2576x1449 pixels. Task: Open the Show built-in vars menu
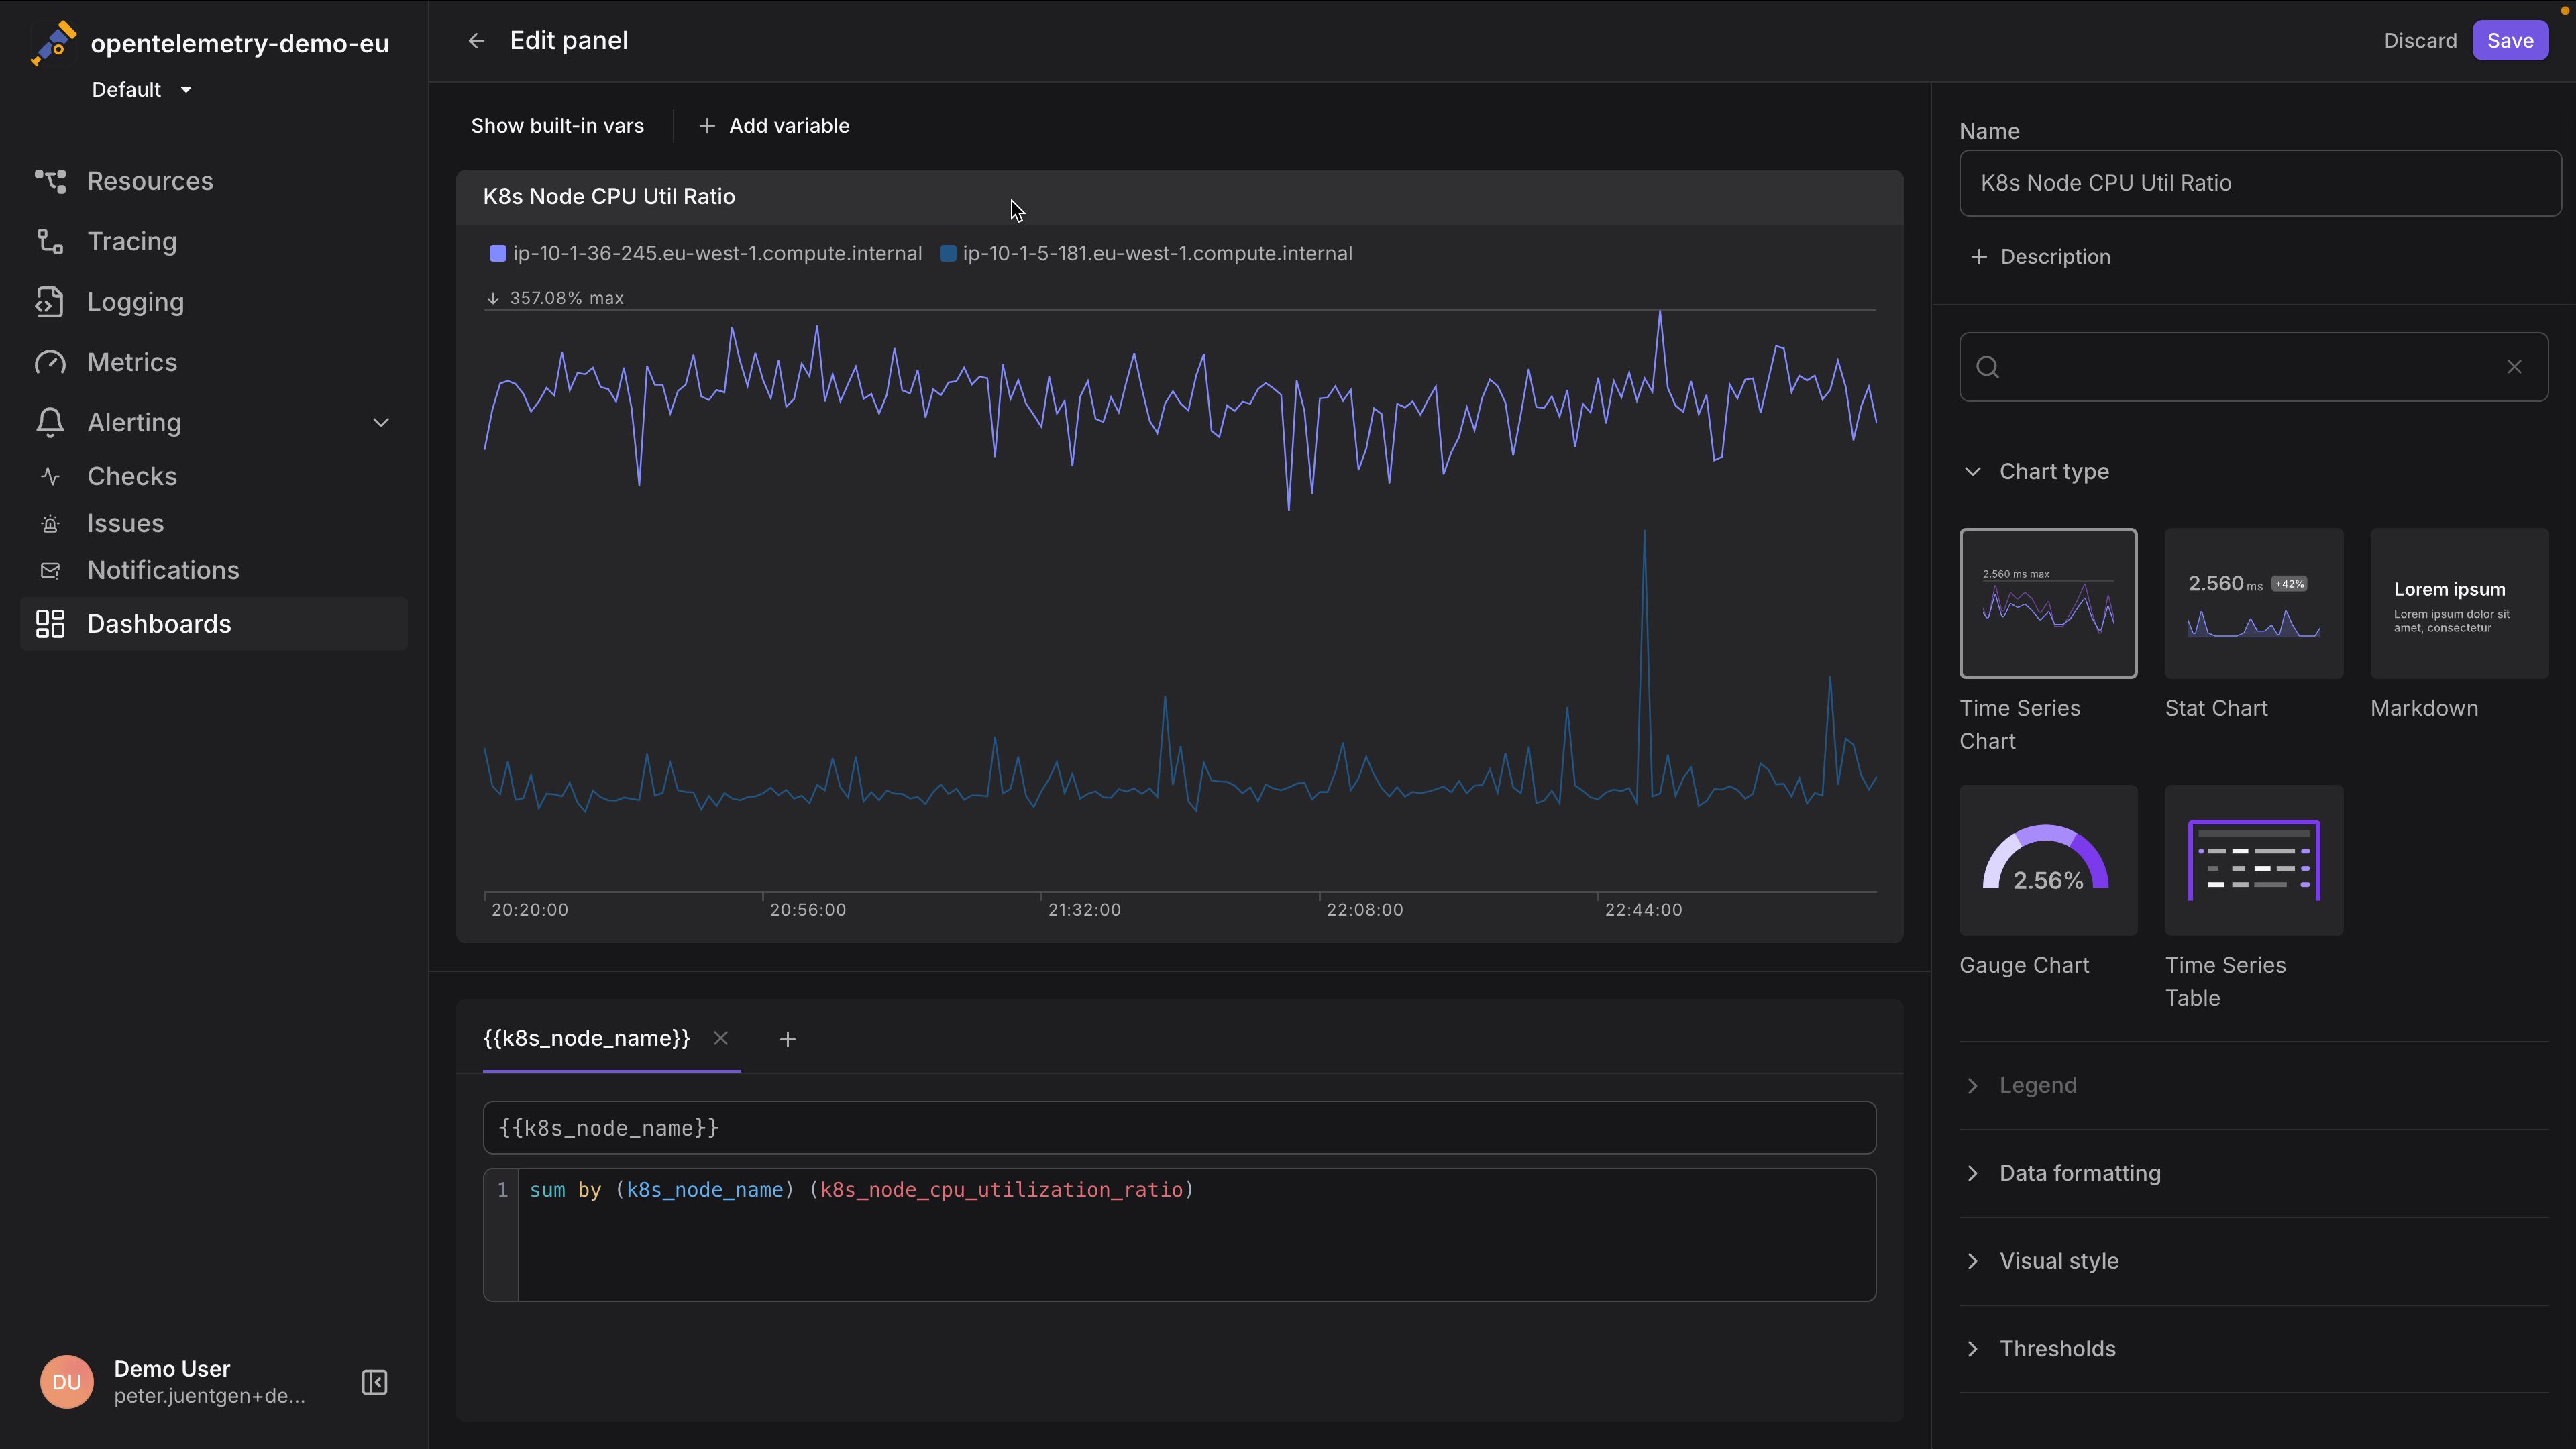click(x=557, y=125)
